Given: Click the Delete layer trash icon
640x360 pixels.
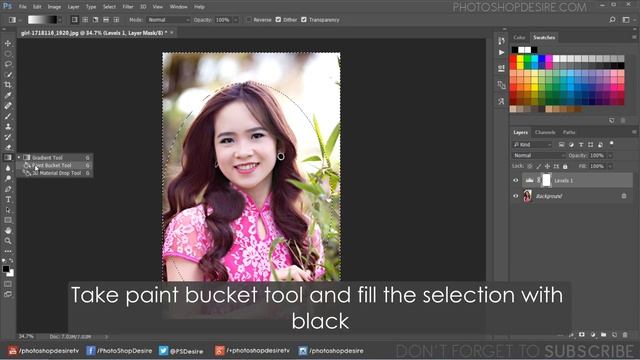Looking at the screenshot, I should click(625, 335).
